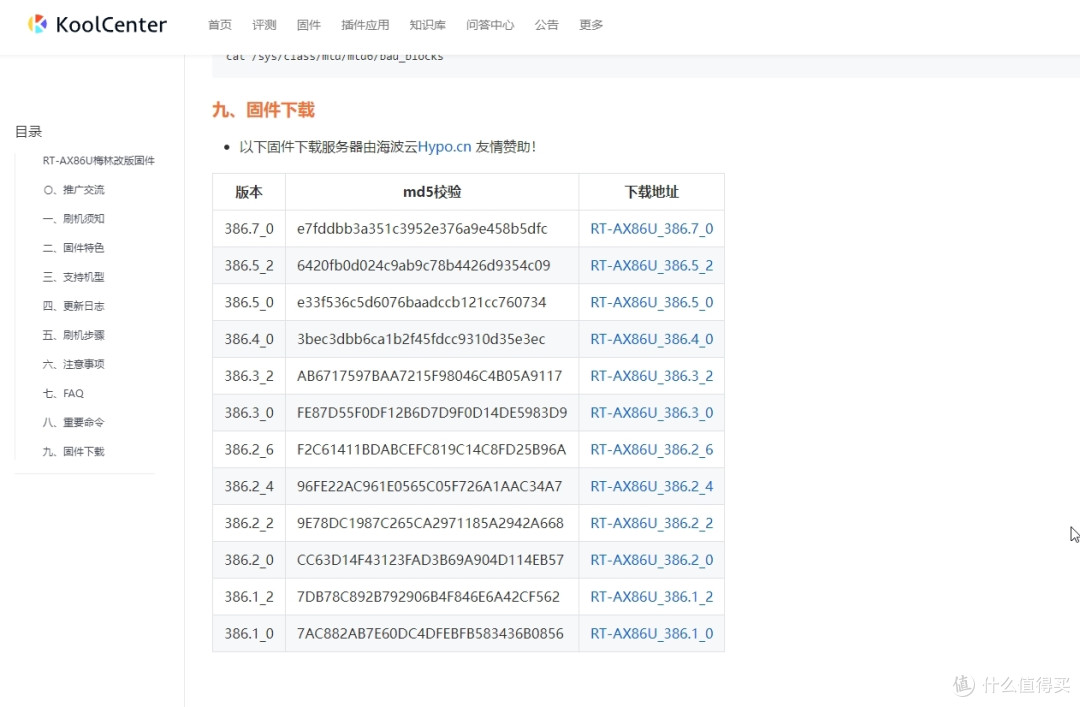
Task: Select md5 7AC882AB7E60DC4DFEBFB583436B0856
Action: (430, 634)
